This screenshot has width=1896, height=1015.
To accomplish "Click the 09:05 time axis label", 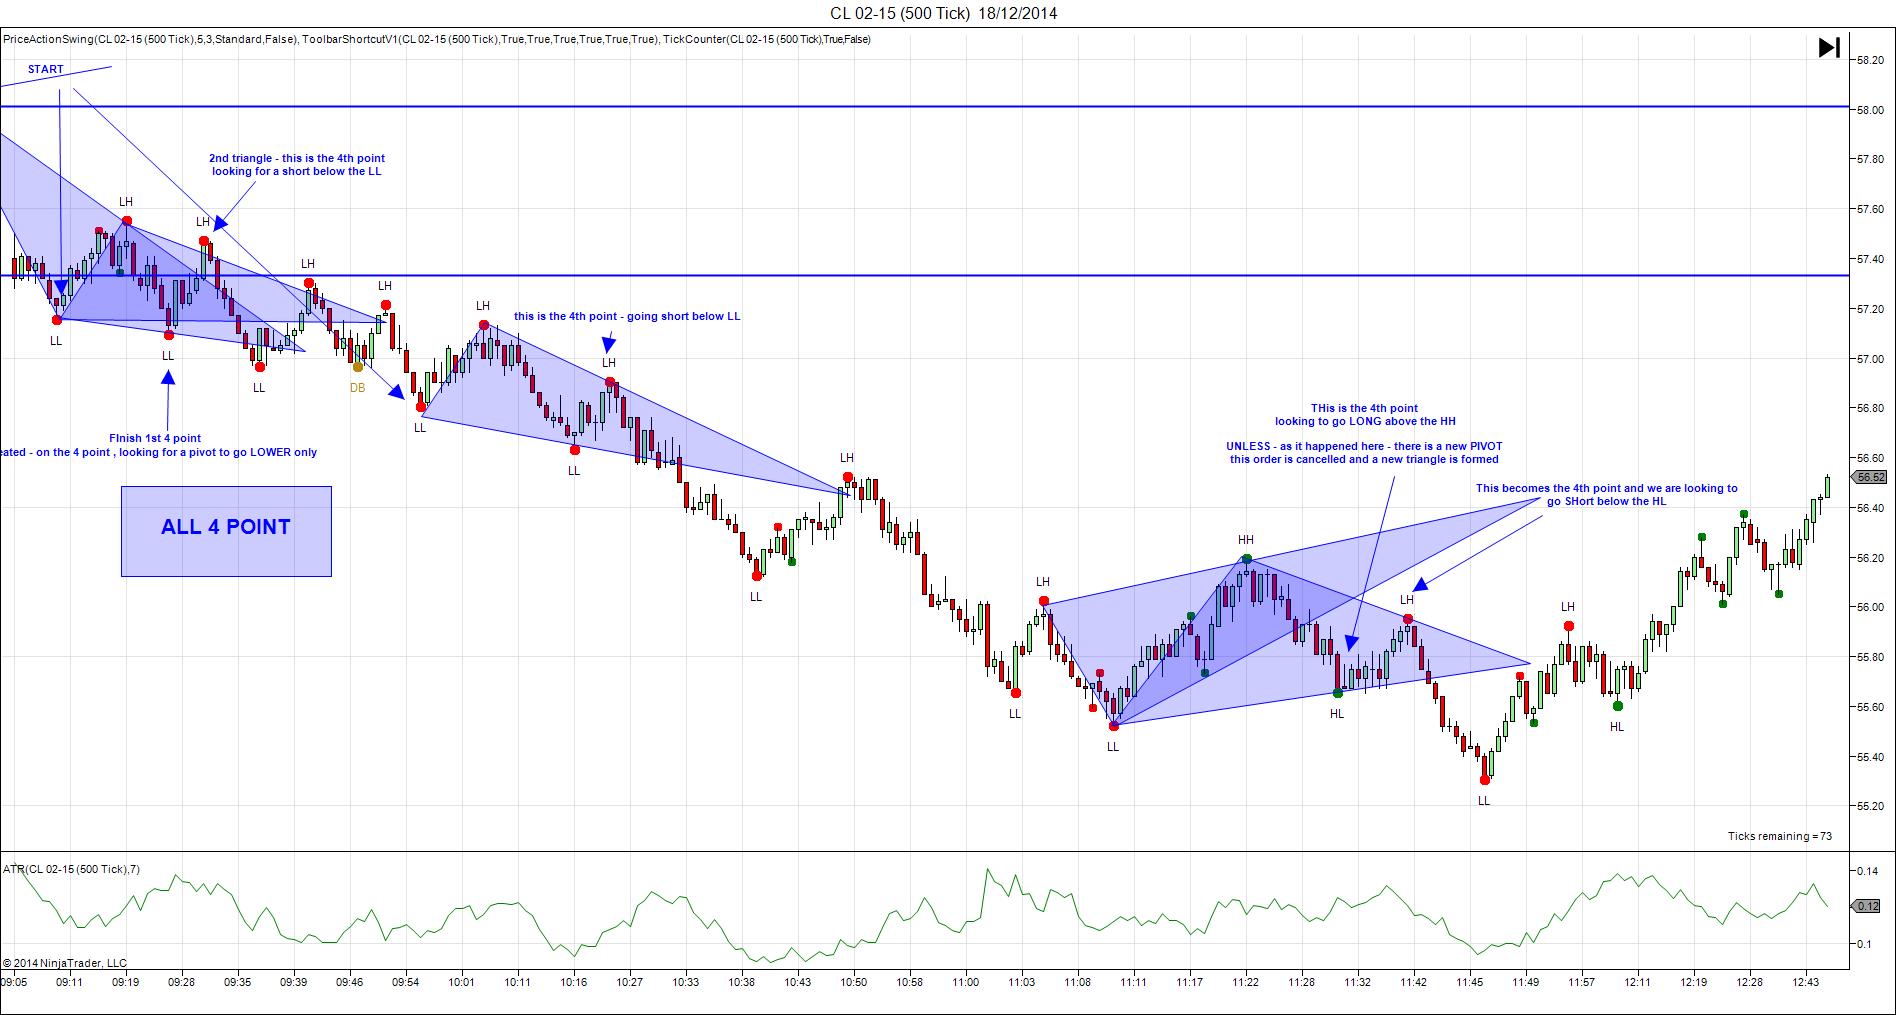I will [14, 983].
